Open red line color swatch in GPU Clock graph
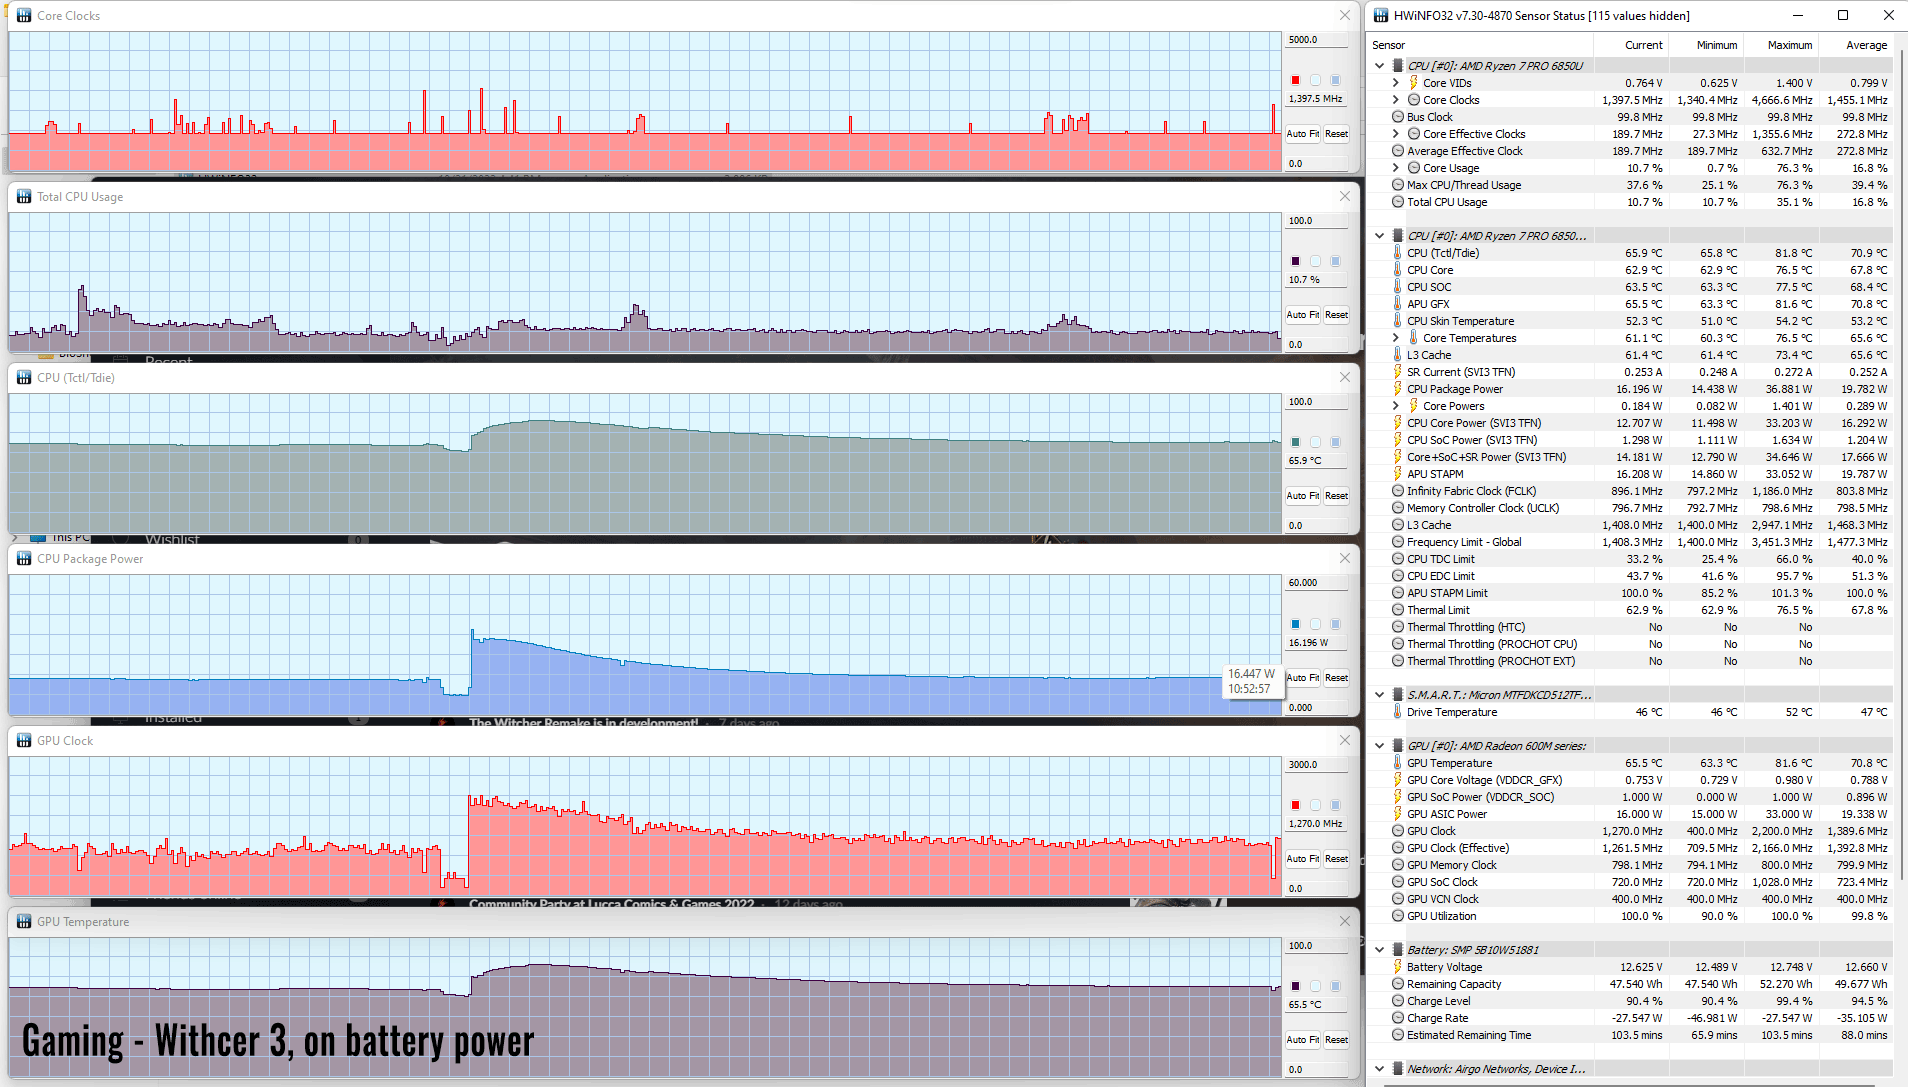This screenshot has height=1087, width=1908. click(1296, 805)
